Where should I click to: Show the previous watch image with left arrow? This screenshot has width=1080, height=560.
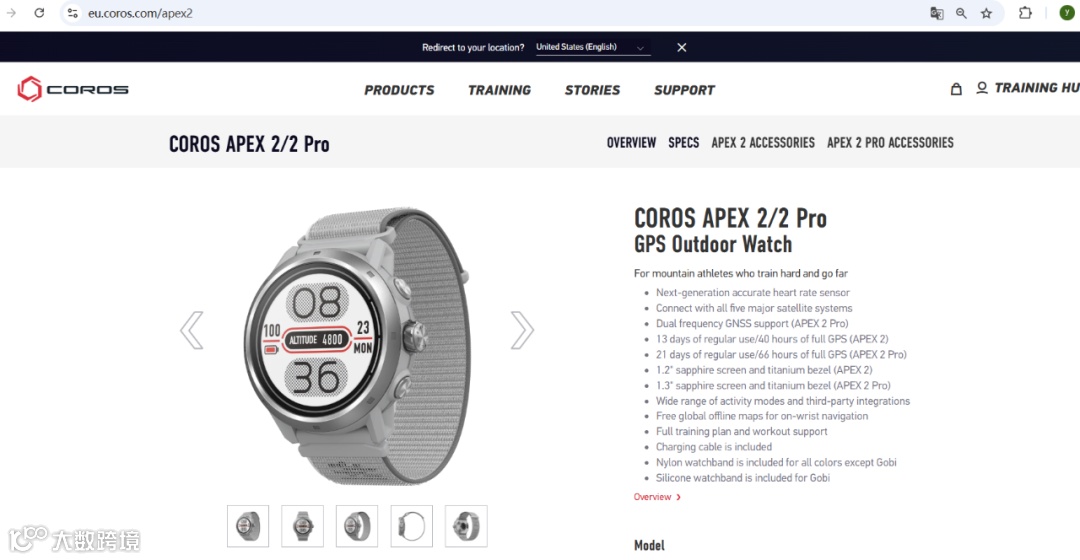pyautogui.click(x=191, y=330)
